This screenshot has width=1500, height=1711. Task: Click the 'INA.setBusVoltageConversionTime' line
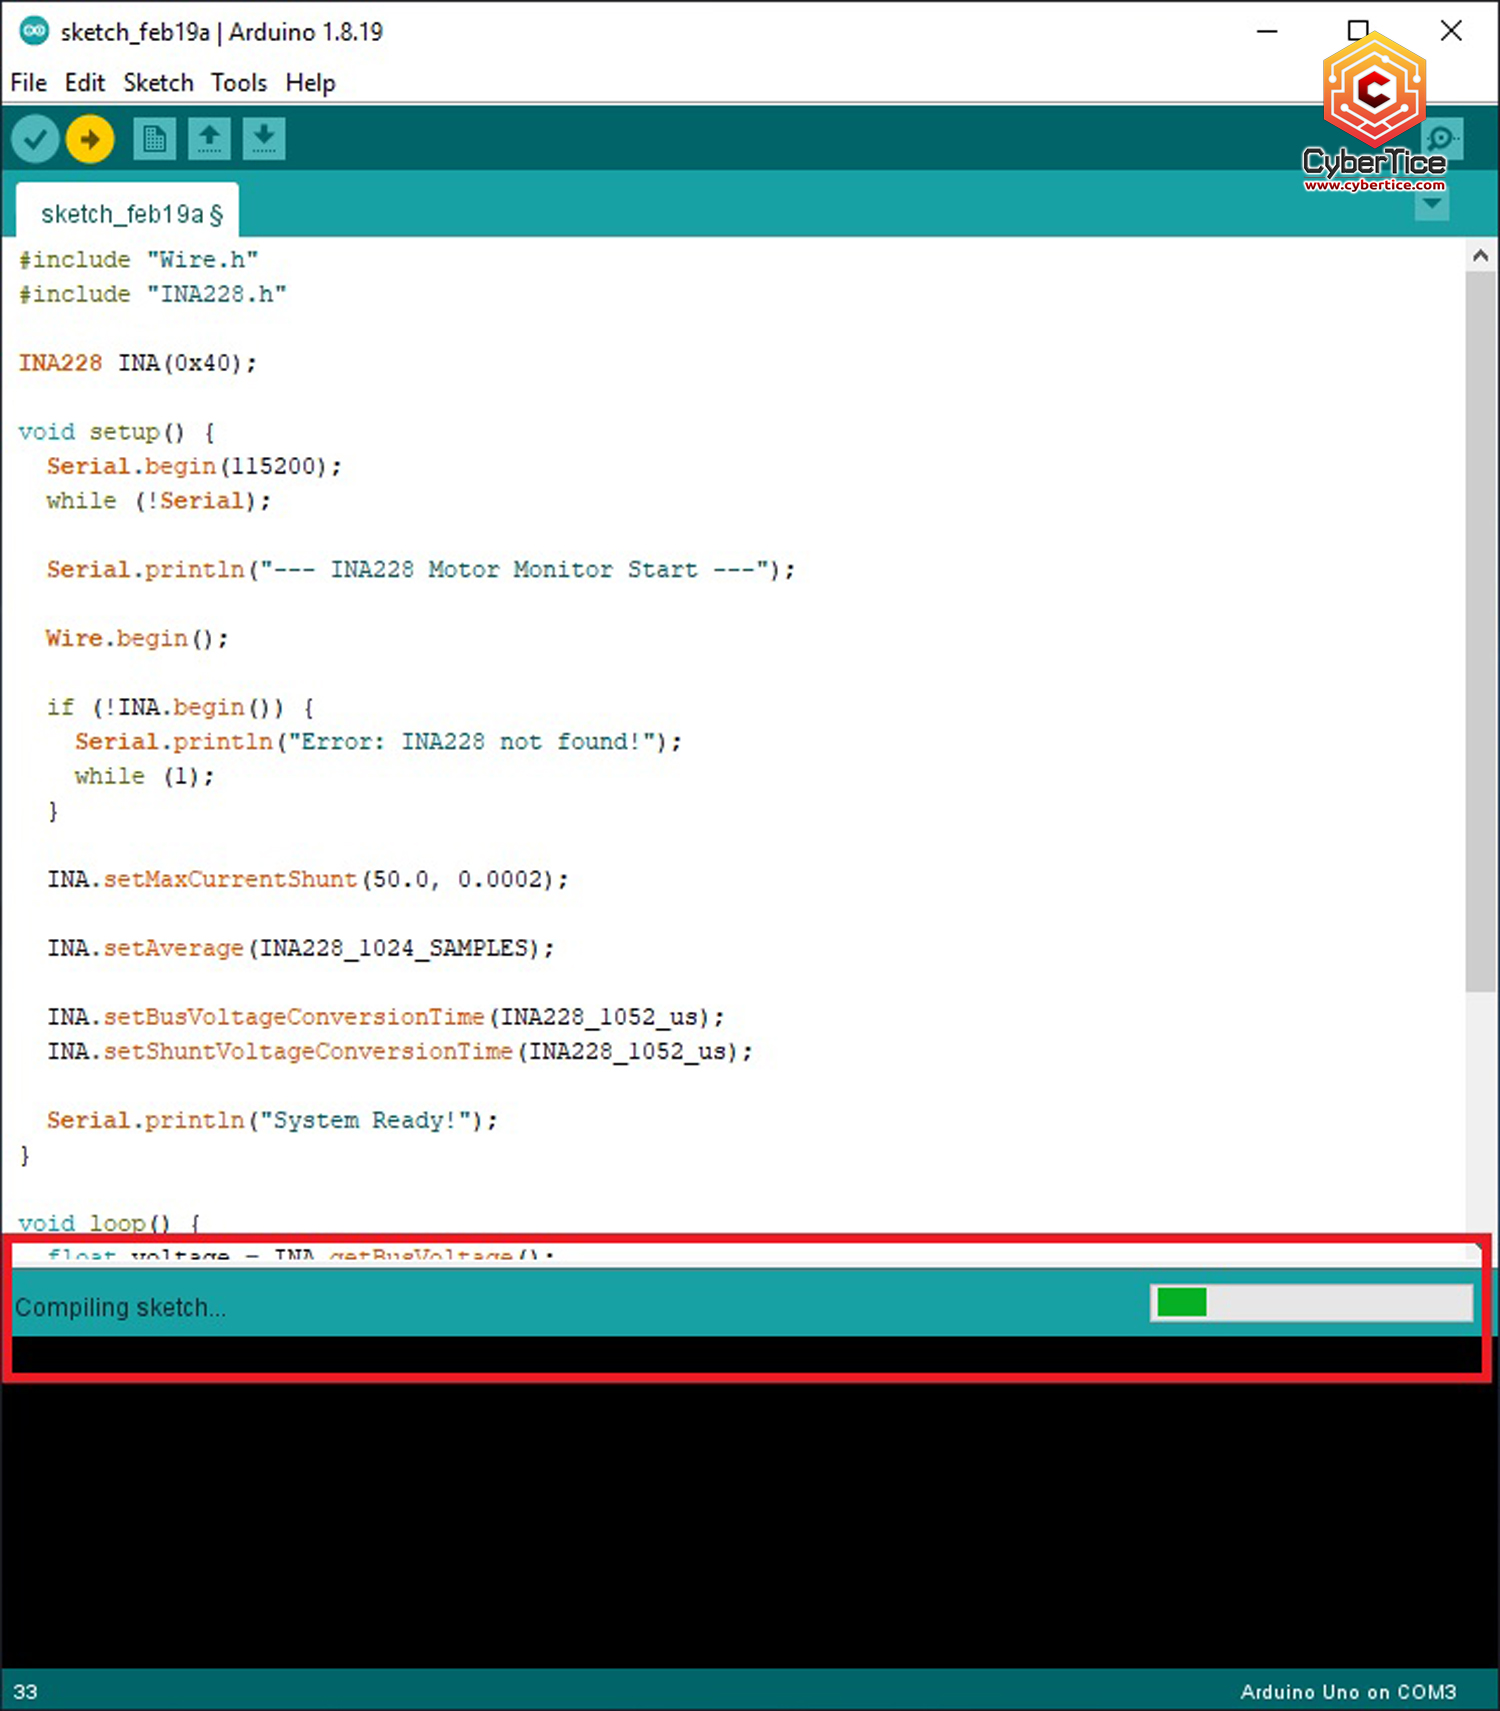(386, 1017)
